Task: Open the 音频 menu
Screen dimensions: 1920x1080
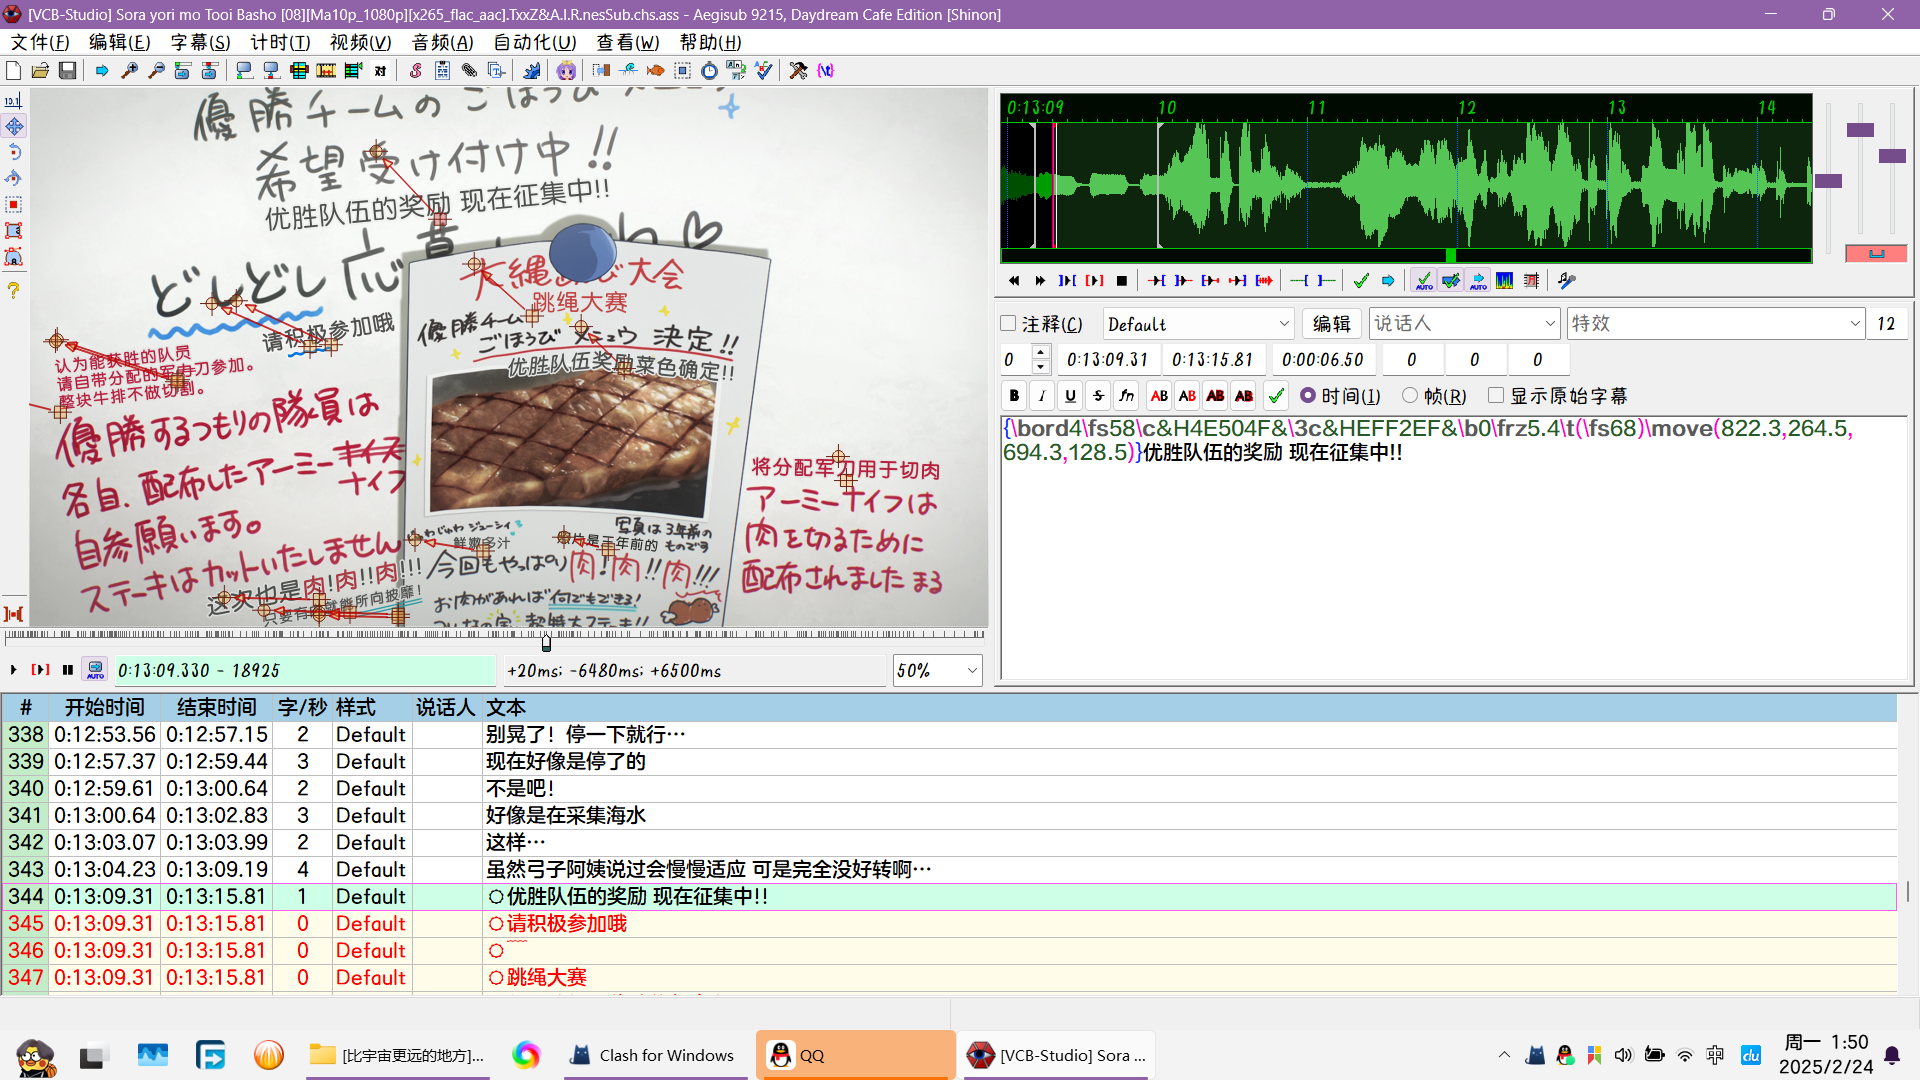Action: pyautogui.click(x=442, y=43)
